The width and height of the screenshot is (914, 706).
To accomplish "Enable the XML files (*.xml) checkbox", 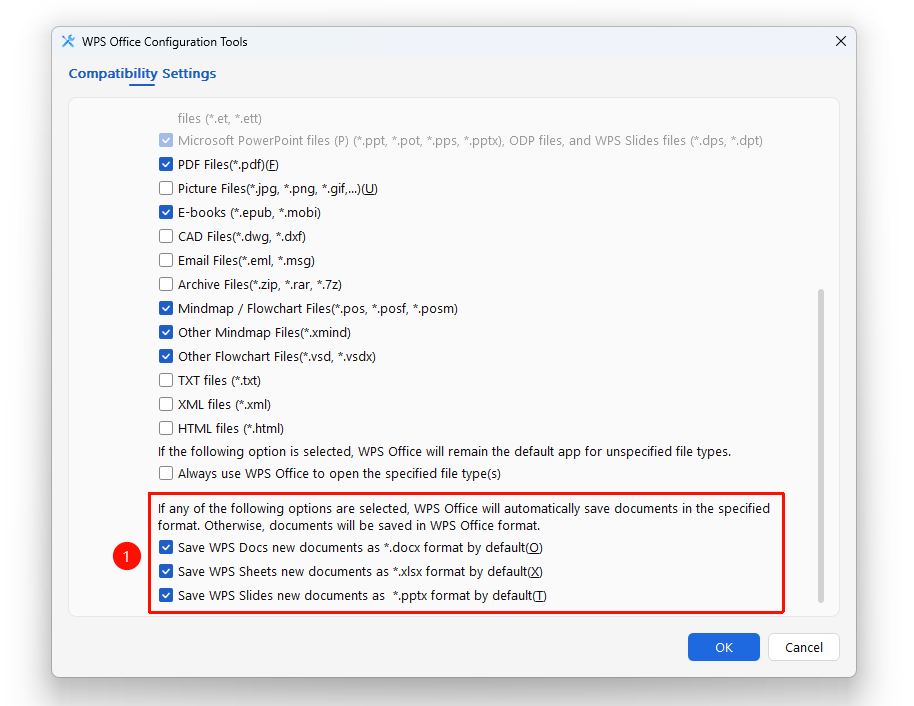I will click(166, 404).
